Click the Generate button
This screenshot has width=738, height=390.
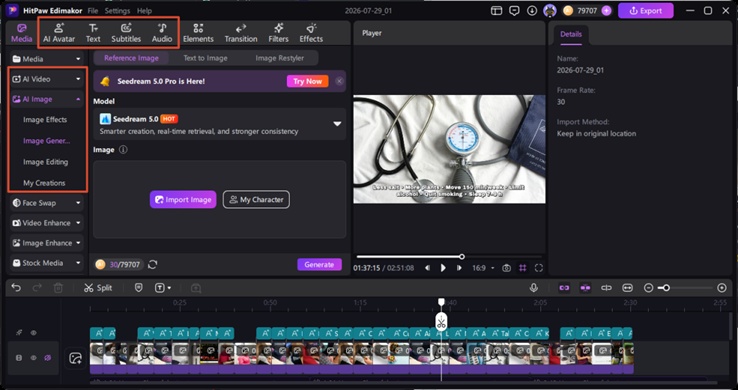pyautogui.click(x=319, y=264)
